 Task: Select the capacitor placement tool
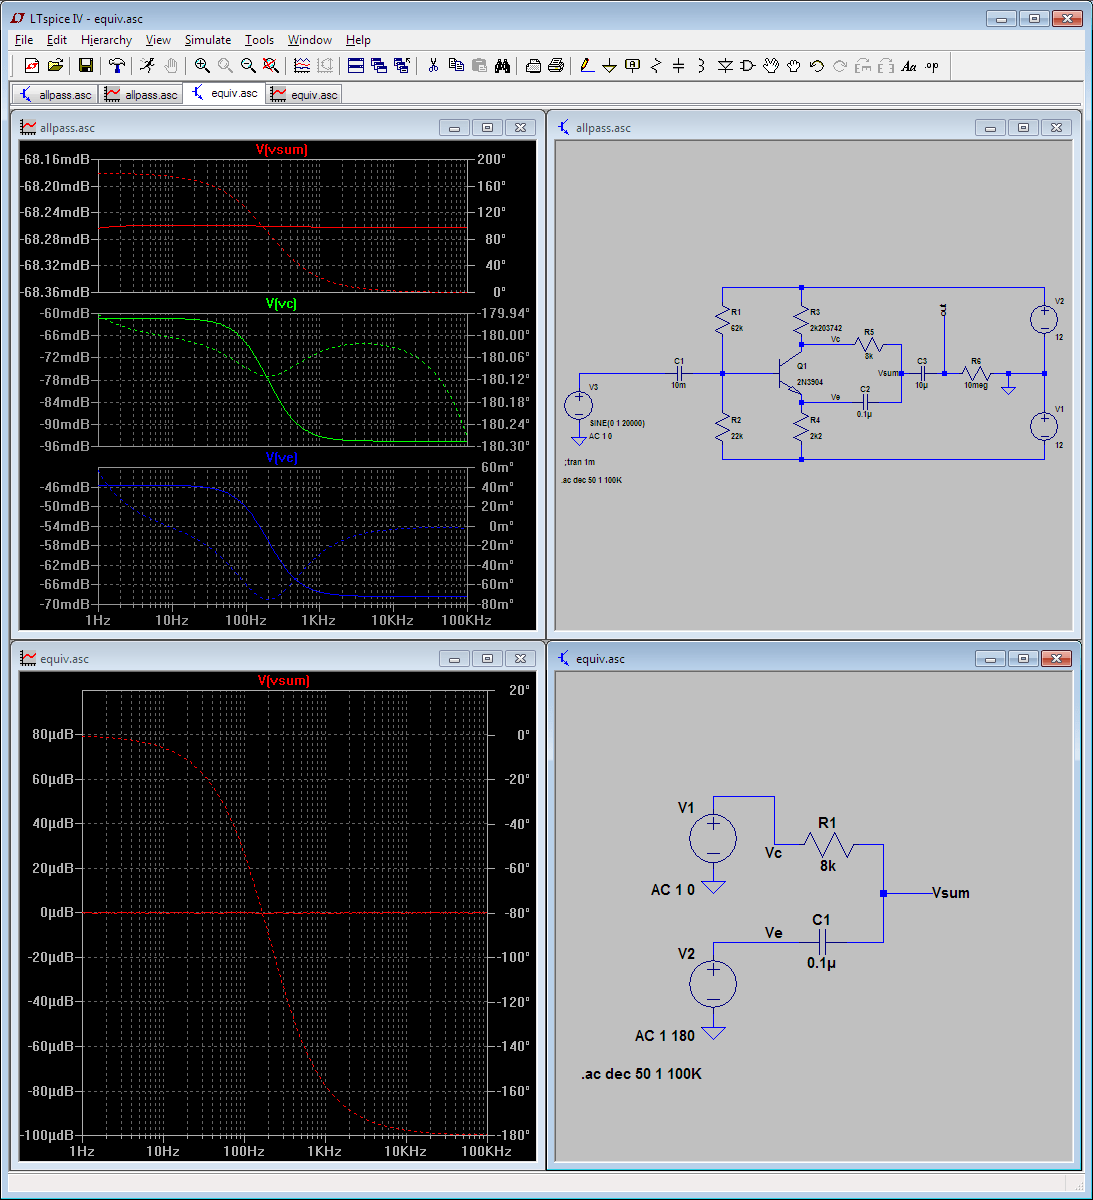(x=680, y=66)
